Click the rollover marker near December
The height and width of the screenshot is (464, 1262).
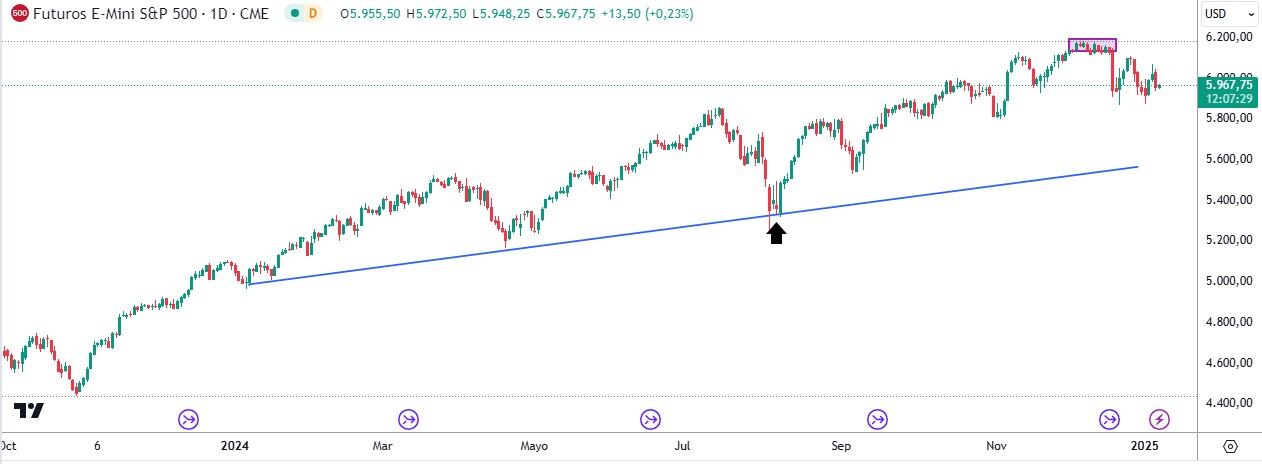[1110, 419]
